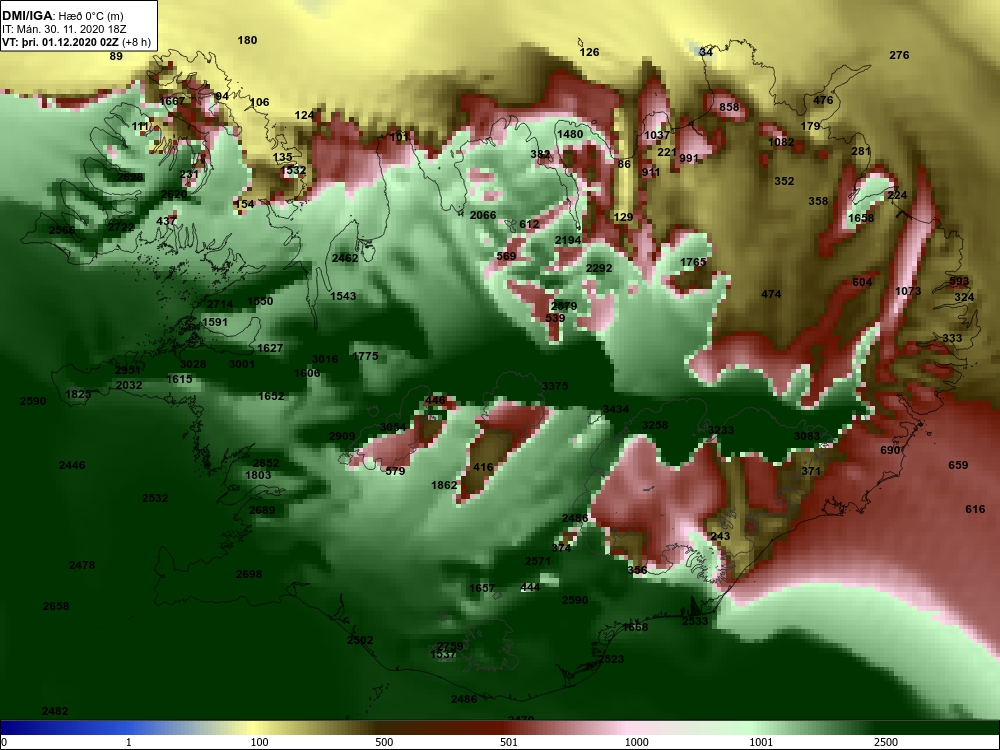Click the map value 690
The height and width of the screenshot is (750, 1000).
(x=890, y=450)
